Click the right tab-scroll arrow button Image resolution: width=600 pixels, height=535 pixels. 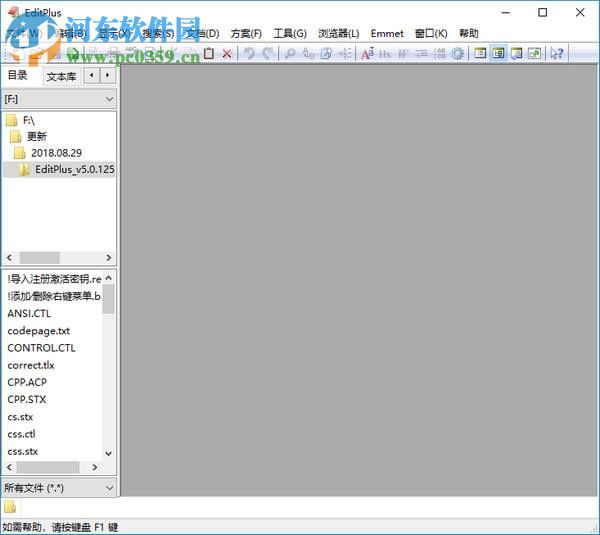[108, 75]
